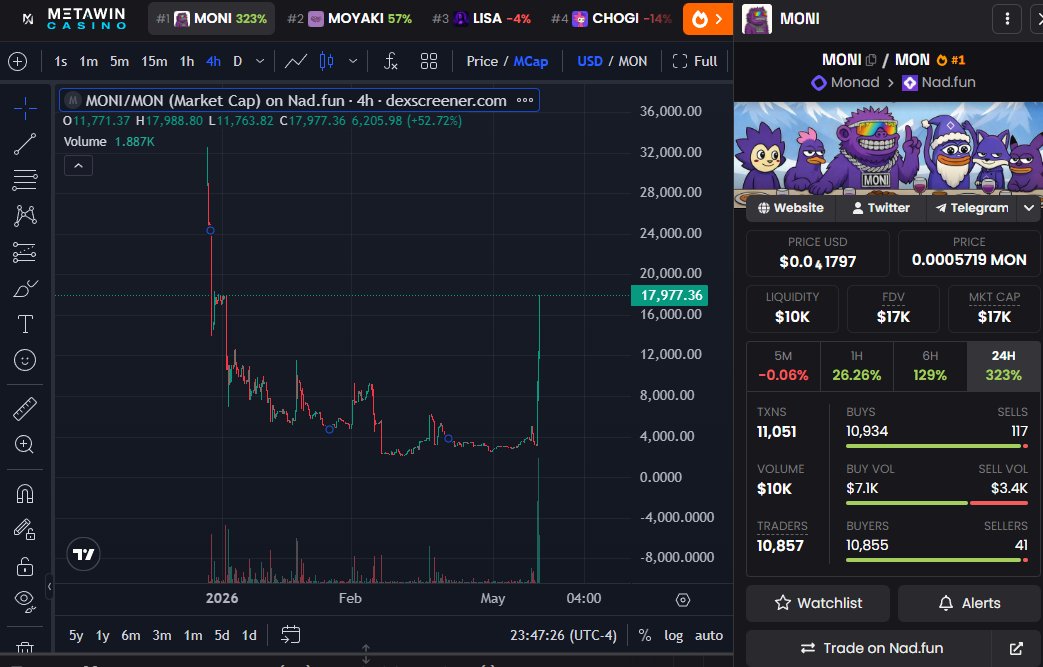Image resolution: width=1043 pixels, height=667 pixels.
Task: Open the emoji icons tool
Action: click(x=25, y=360)
